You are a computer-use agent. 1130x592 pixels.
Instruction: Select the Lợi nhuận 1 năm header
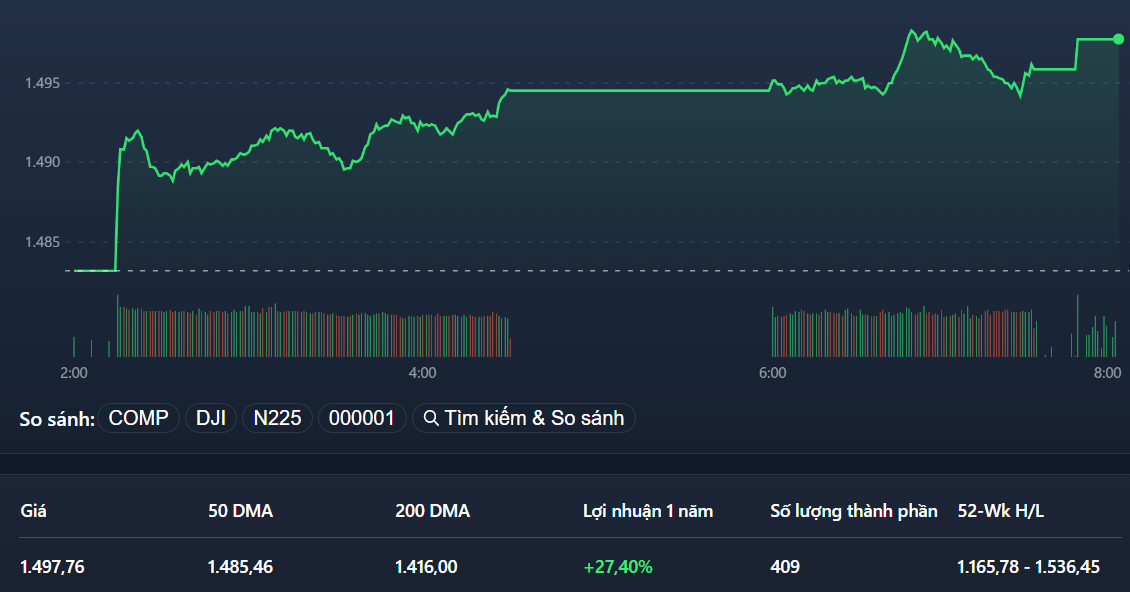[648, 510]
